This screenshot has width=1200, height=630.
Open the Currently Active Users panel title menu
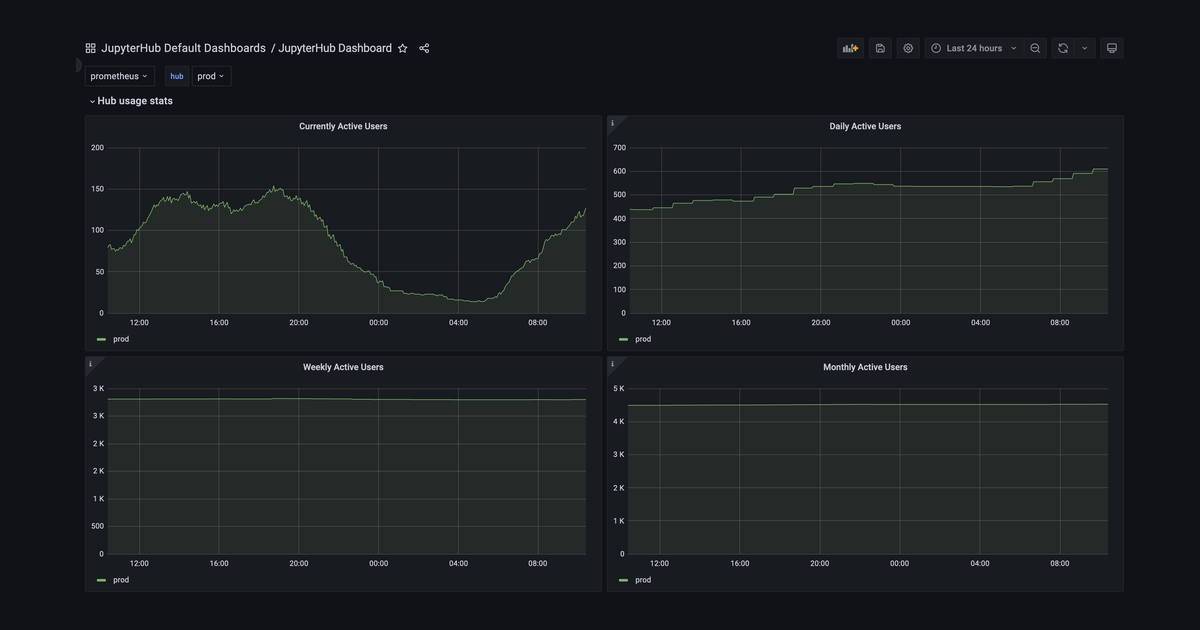(x=343, y=126)
